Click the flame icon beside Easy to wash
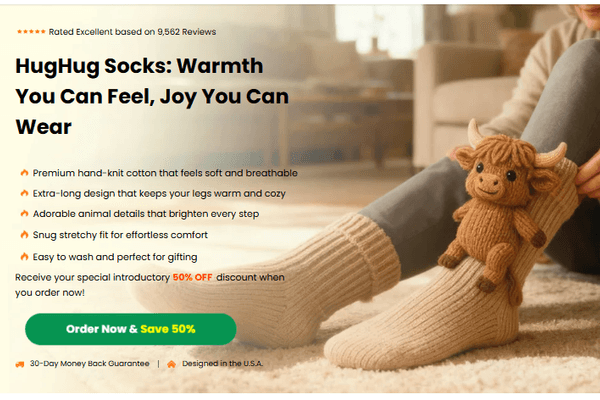Viewport: 600px width, 400px height. (x=24, y=256)
